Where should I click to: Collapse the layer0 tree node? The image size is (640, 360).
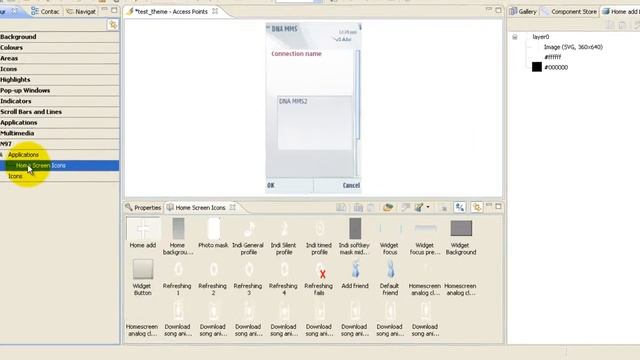point(515,37)
